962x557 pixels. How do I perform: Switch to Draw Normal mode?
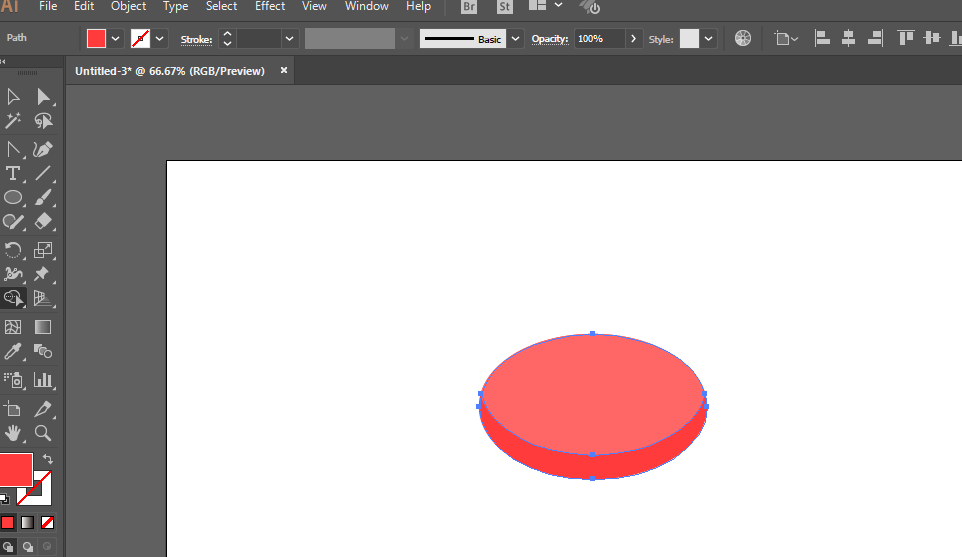tap(8, 547)
